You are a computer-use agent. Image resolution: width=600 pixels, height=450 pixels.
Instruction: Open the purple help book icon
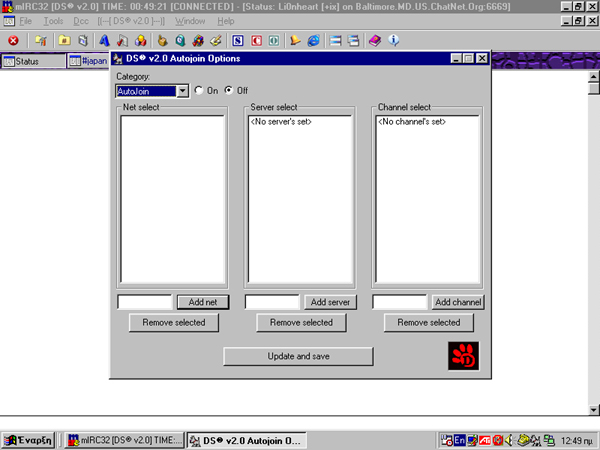375,41
